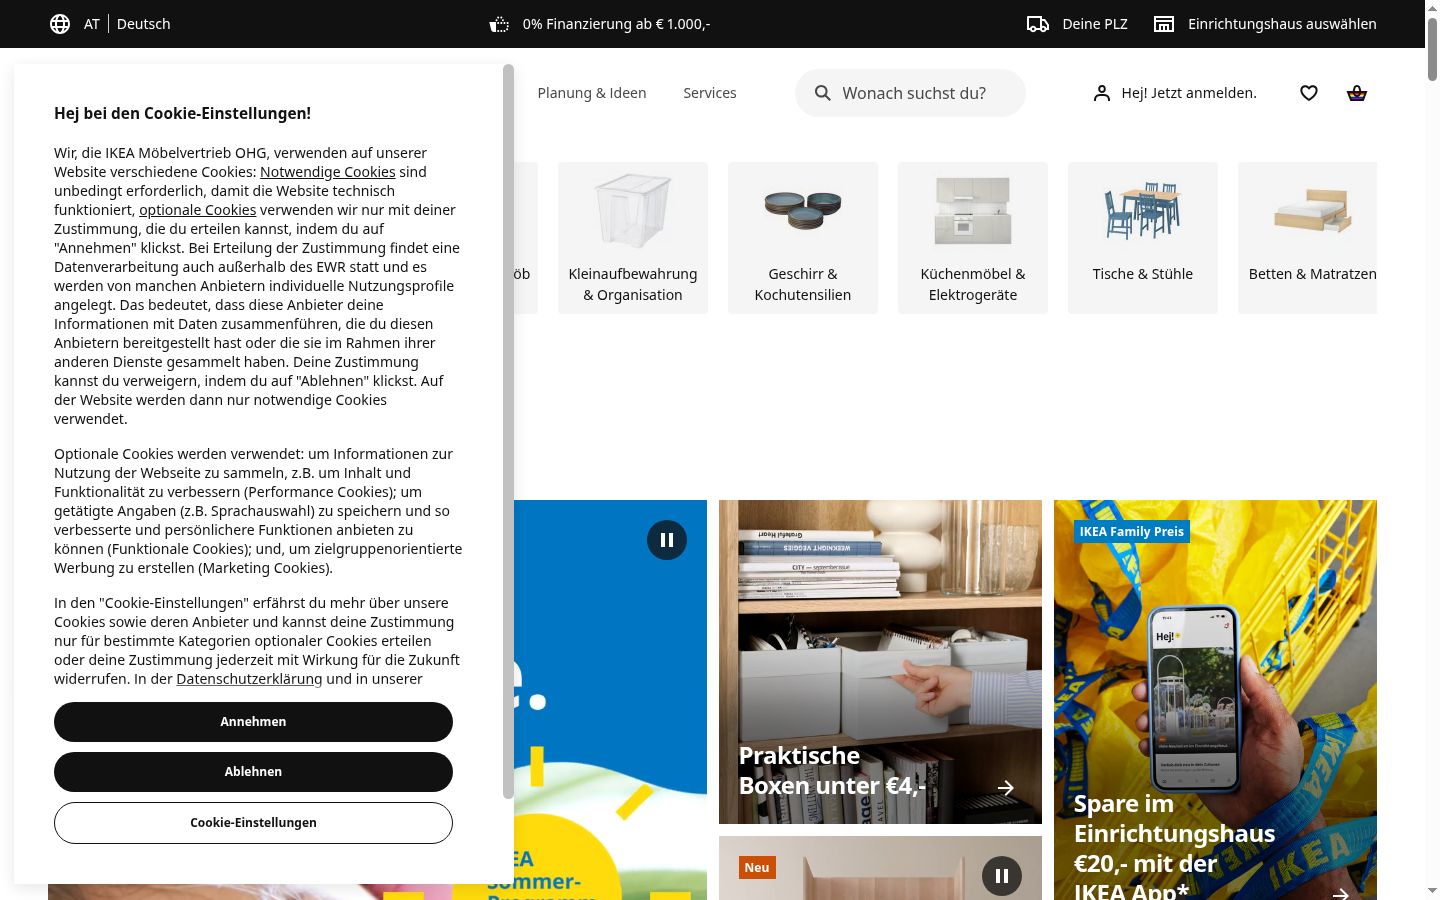
Task: Pause the 'Neu' product video
Action: (1002, 876)
